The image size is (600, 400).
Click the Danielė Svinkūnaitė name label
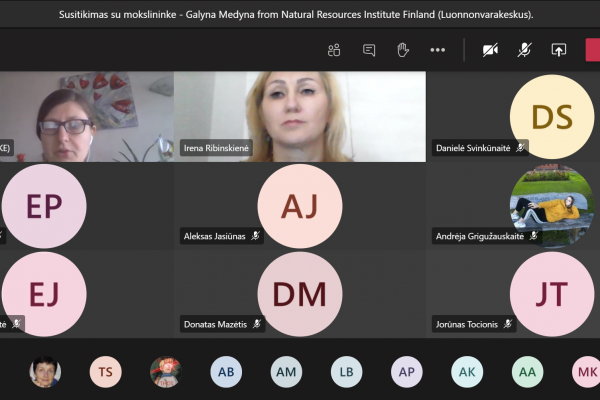[473, 148]
